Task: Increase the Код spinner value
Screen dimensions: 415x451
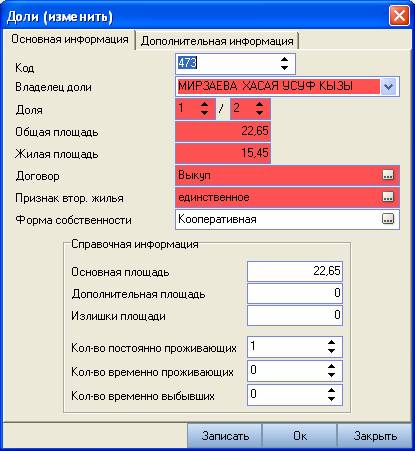Action: [284, 59]
